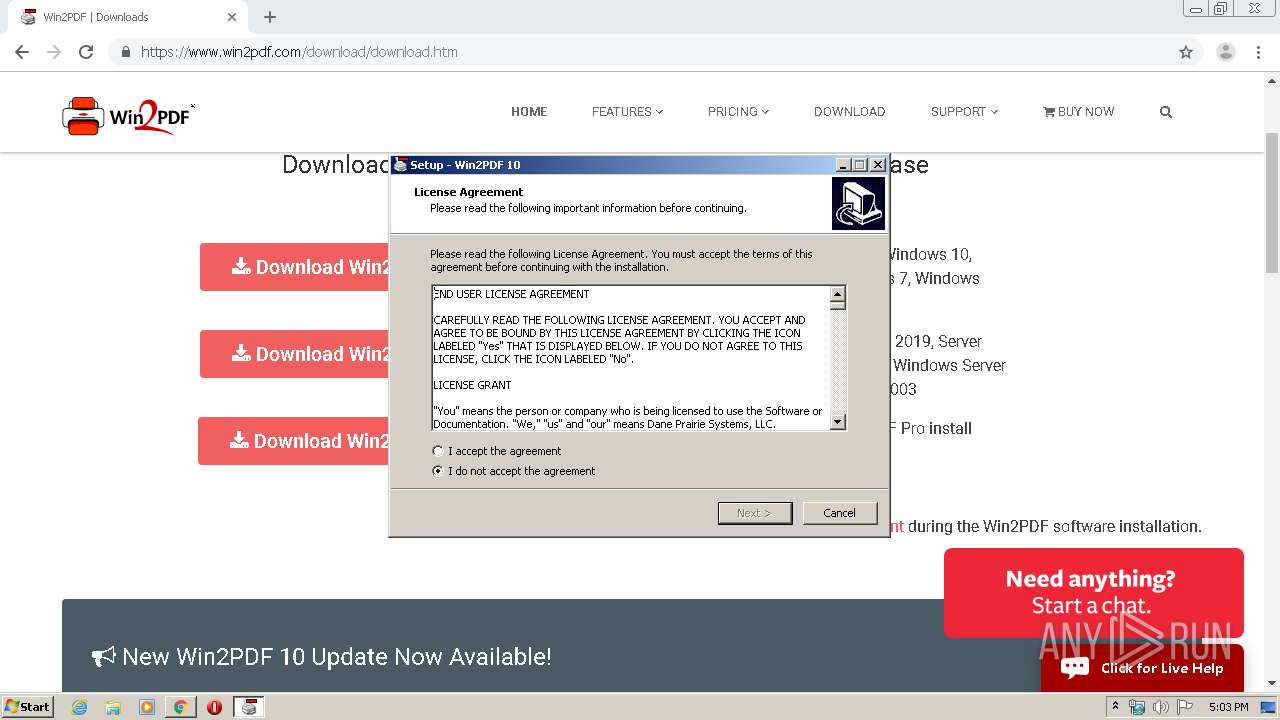Open the DOWNLOAD menu item
Screen dimensions: 1280x720
(x=849, y=112)
